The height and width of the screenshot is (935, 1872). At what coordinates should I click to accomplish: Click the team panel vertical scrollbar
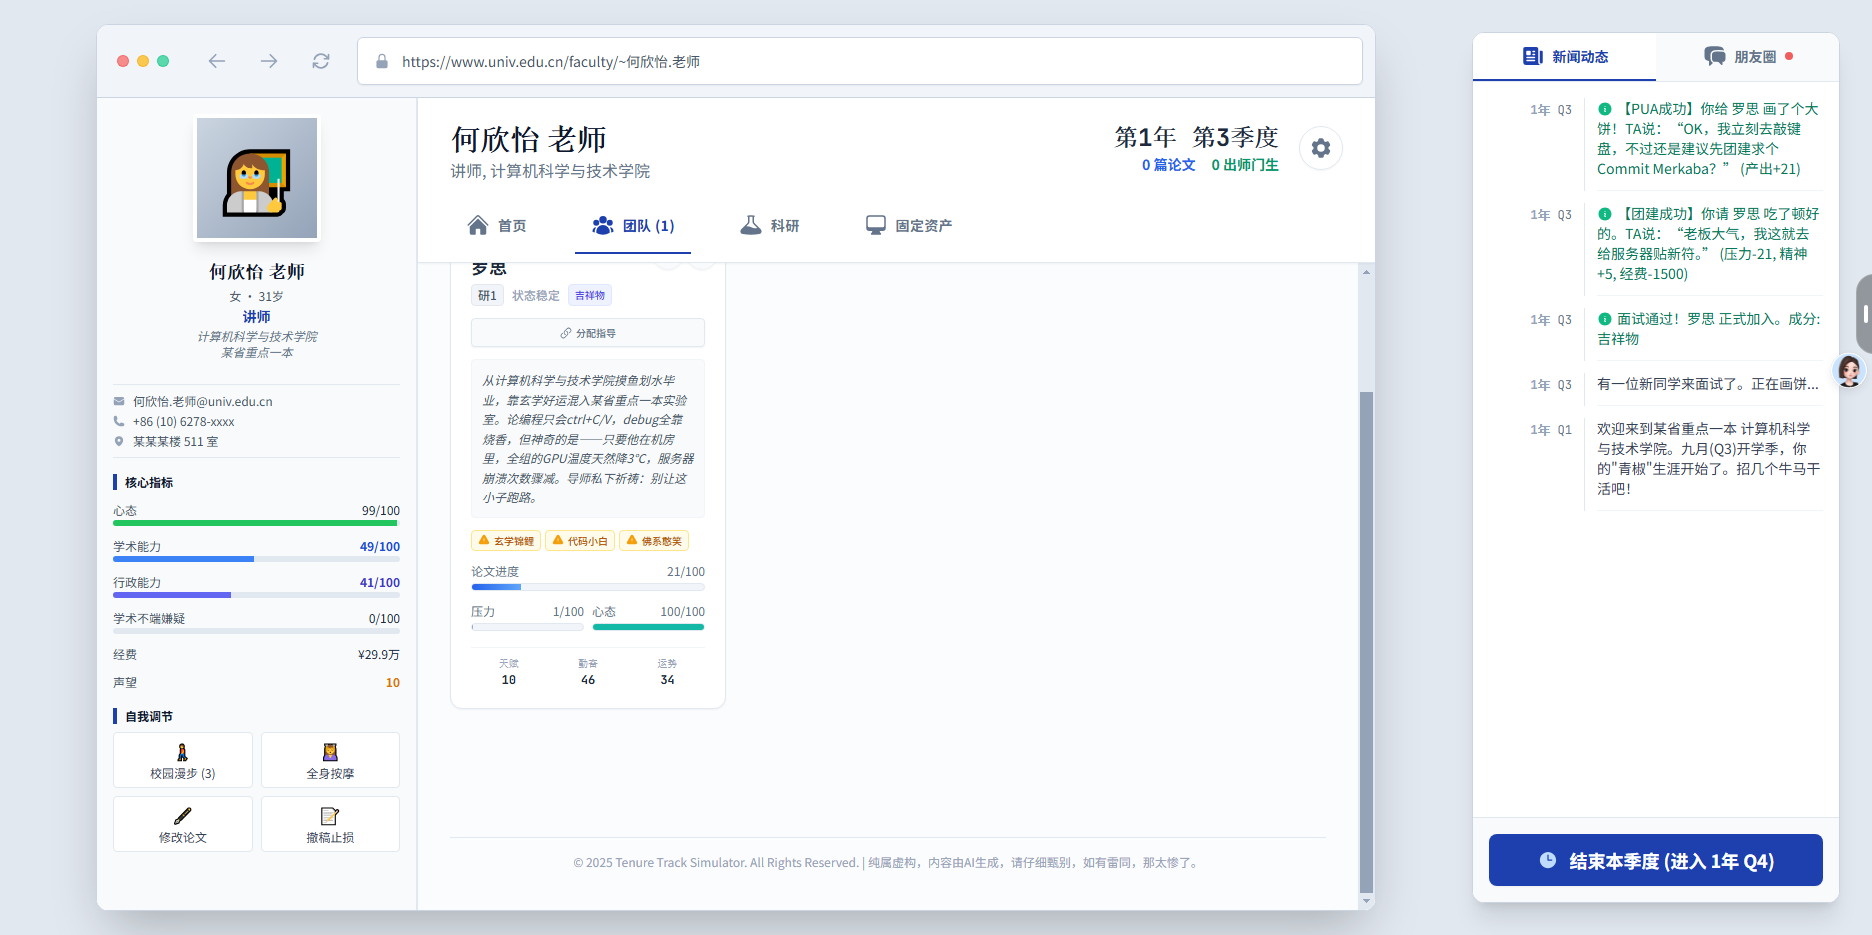pos(1366,640)
